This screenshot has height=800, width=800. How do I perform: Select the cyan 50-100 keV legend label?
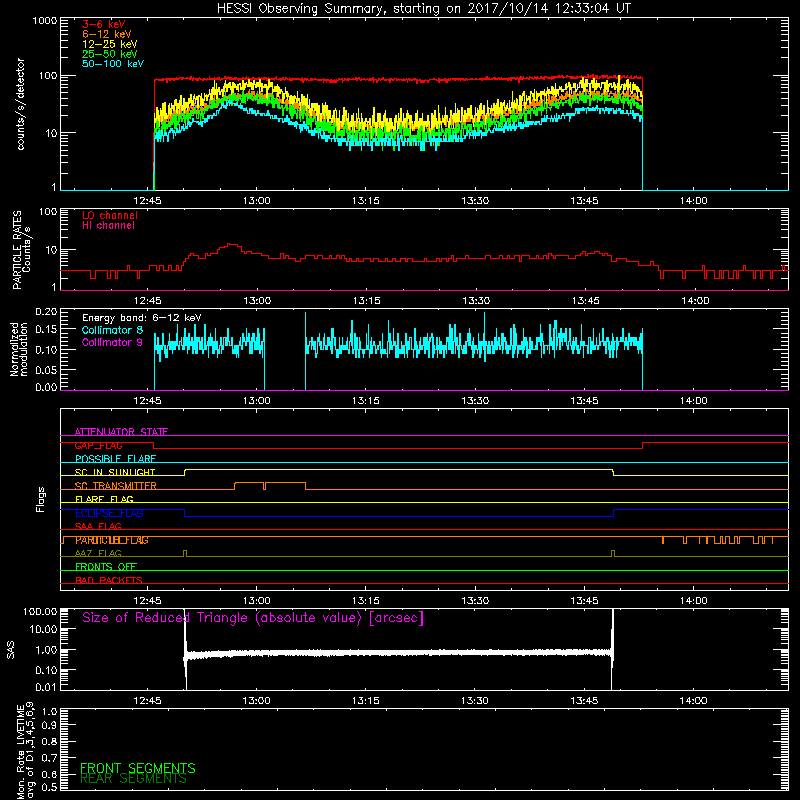coord(113,64)
